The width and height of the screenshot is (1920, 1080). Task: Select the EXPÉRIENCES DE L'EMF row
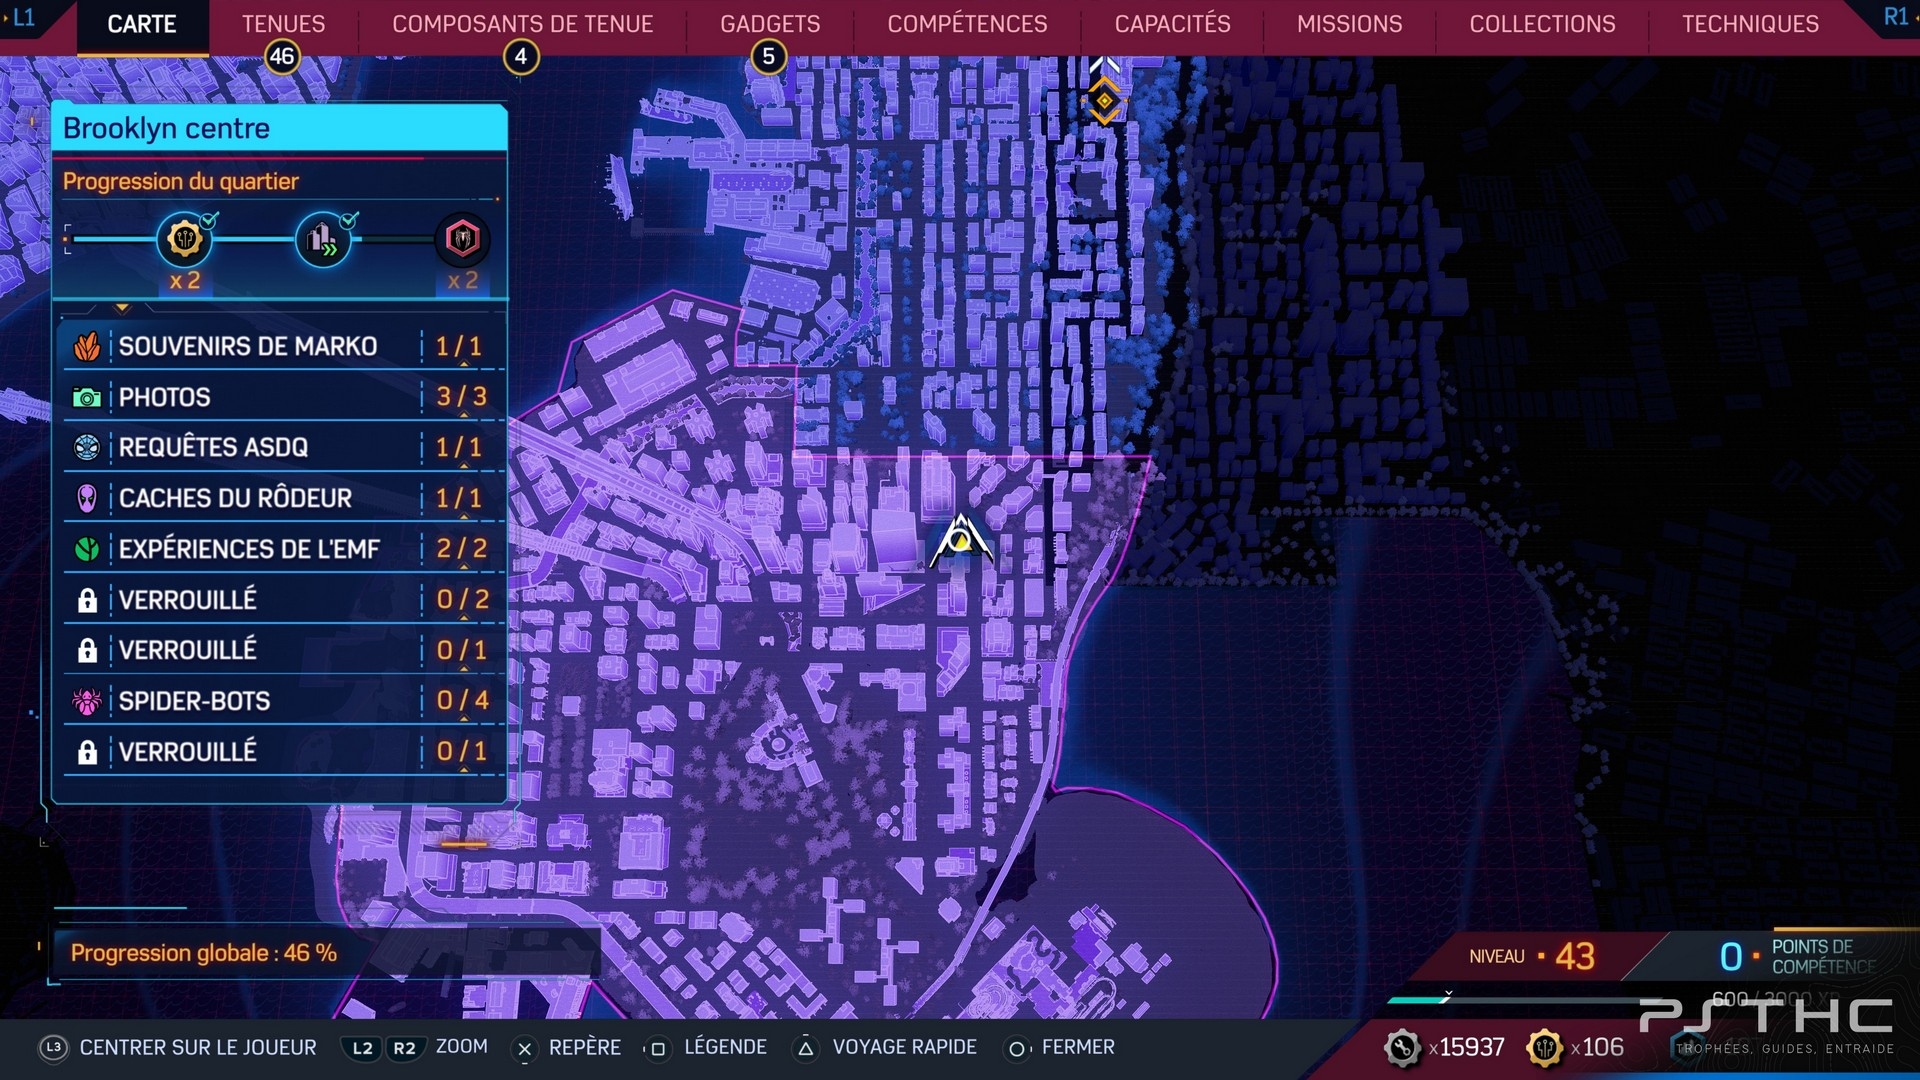[283, 549]
